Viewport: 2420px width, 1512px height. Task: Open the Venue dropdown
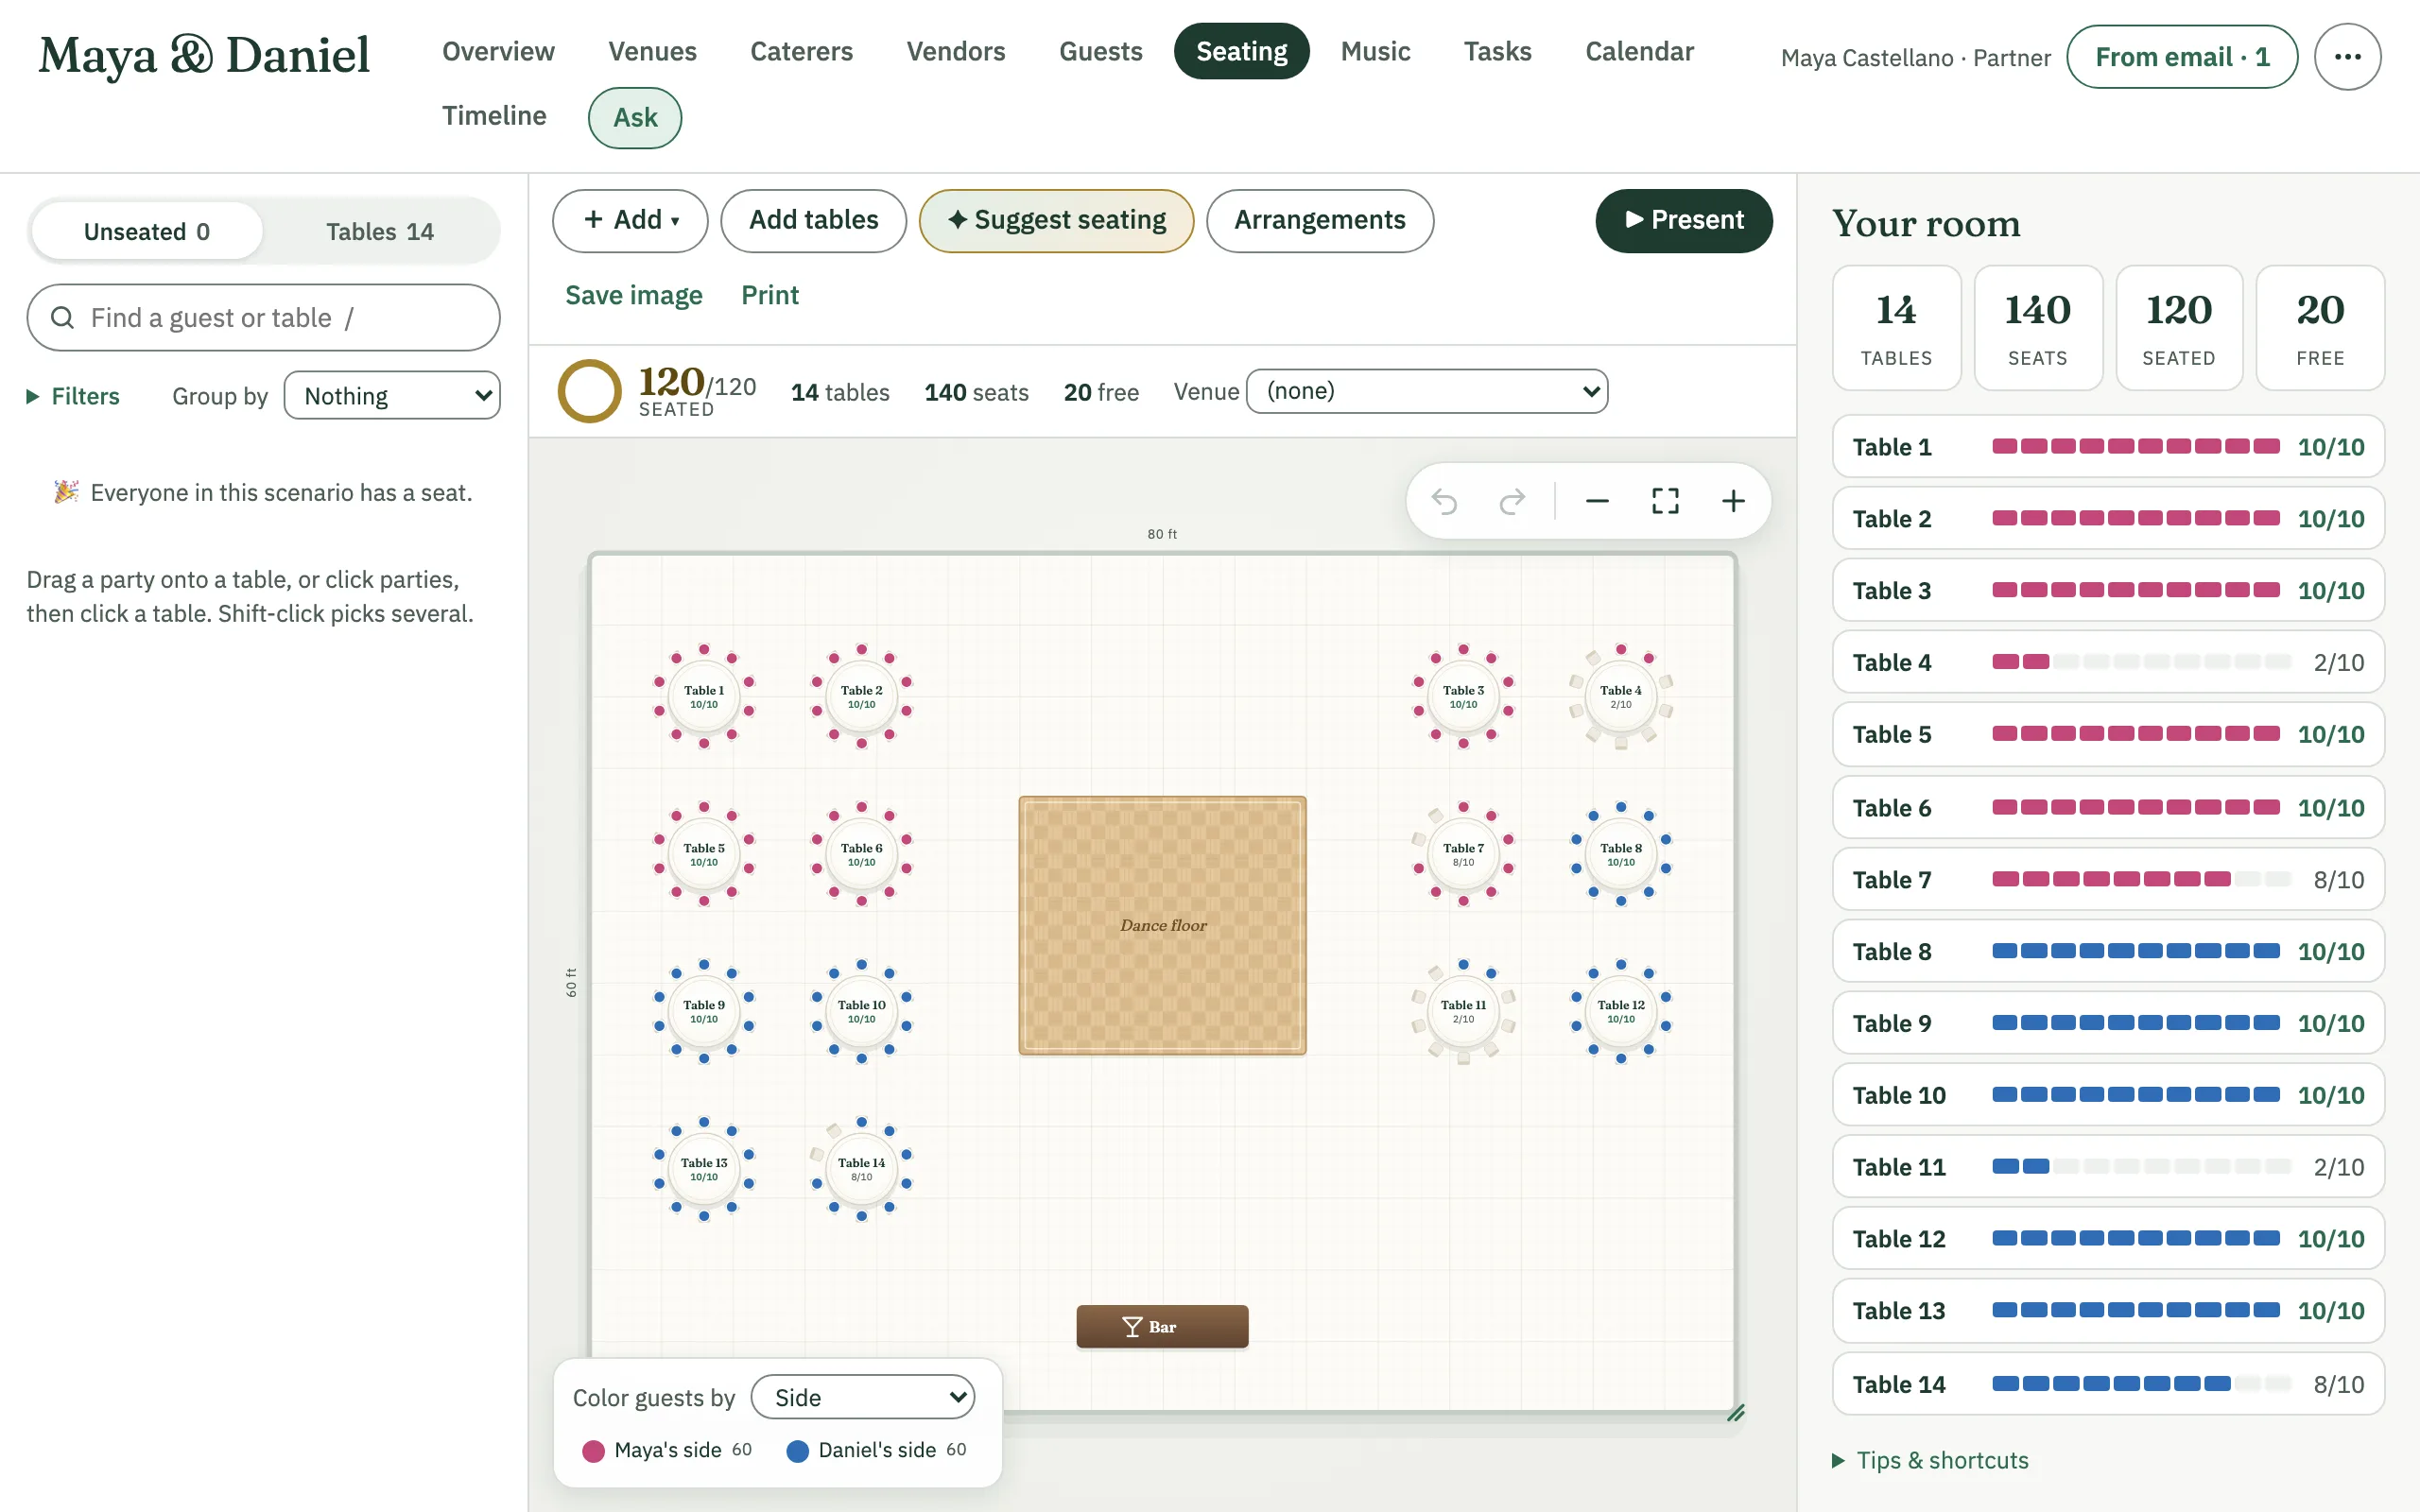1427,391
